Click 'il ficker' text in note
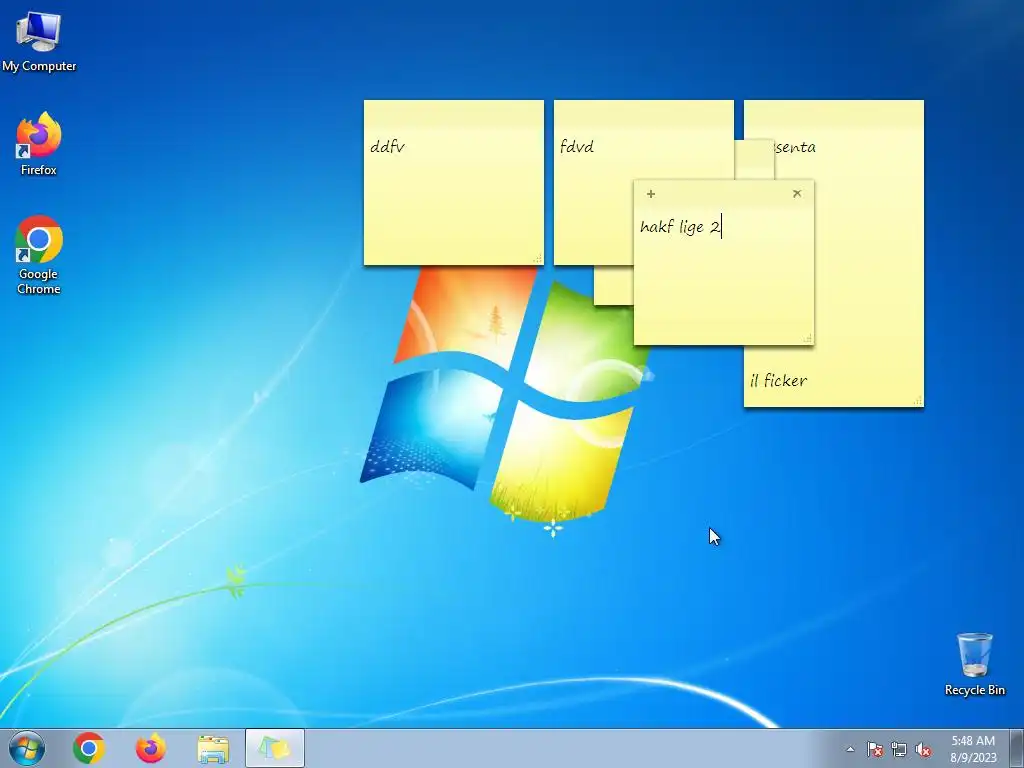Image resolution: width=1024 pixels, height=768 pixels. pyautogui.click(x=778, y=380)
